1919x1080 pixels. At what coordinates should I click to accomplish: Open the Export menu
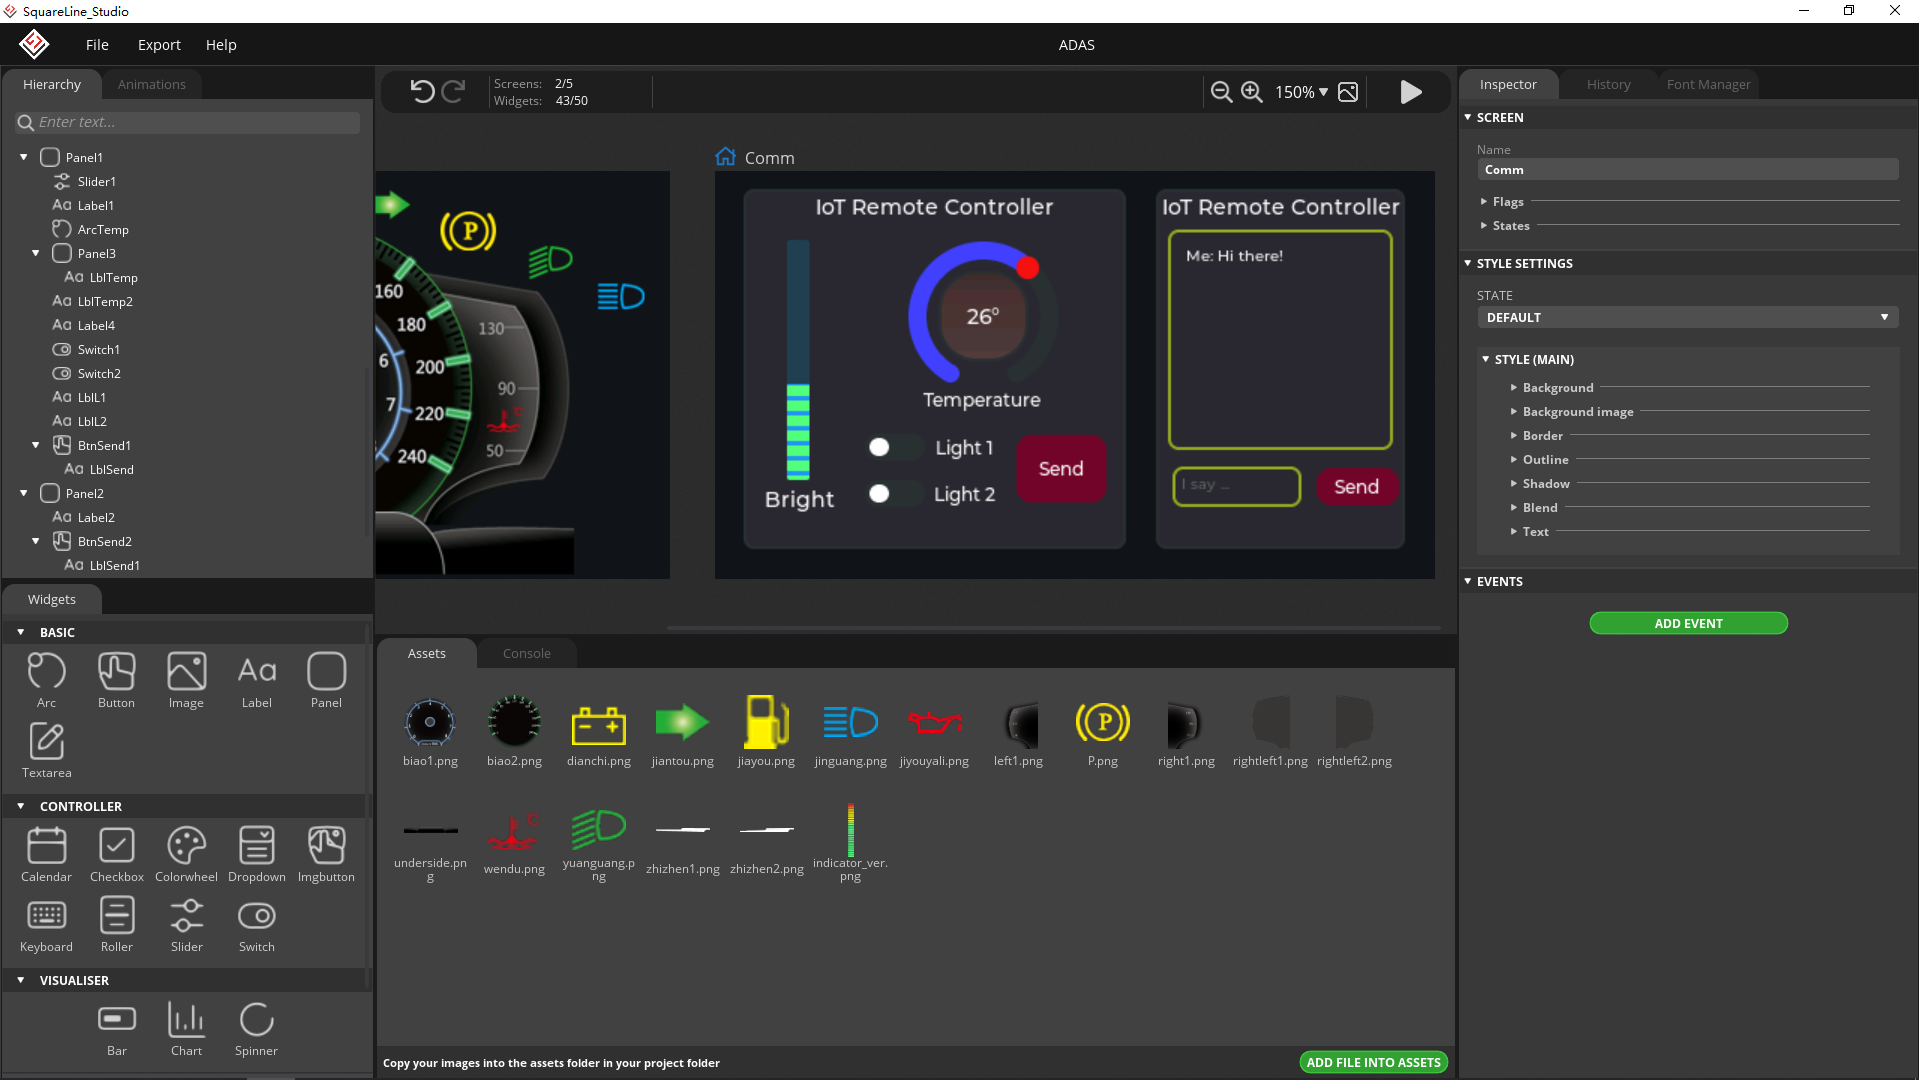(x=159, y=44)
